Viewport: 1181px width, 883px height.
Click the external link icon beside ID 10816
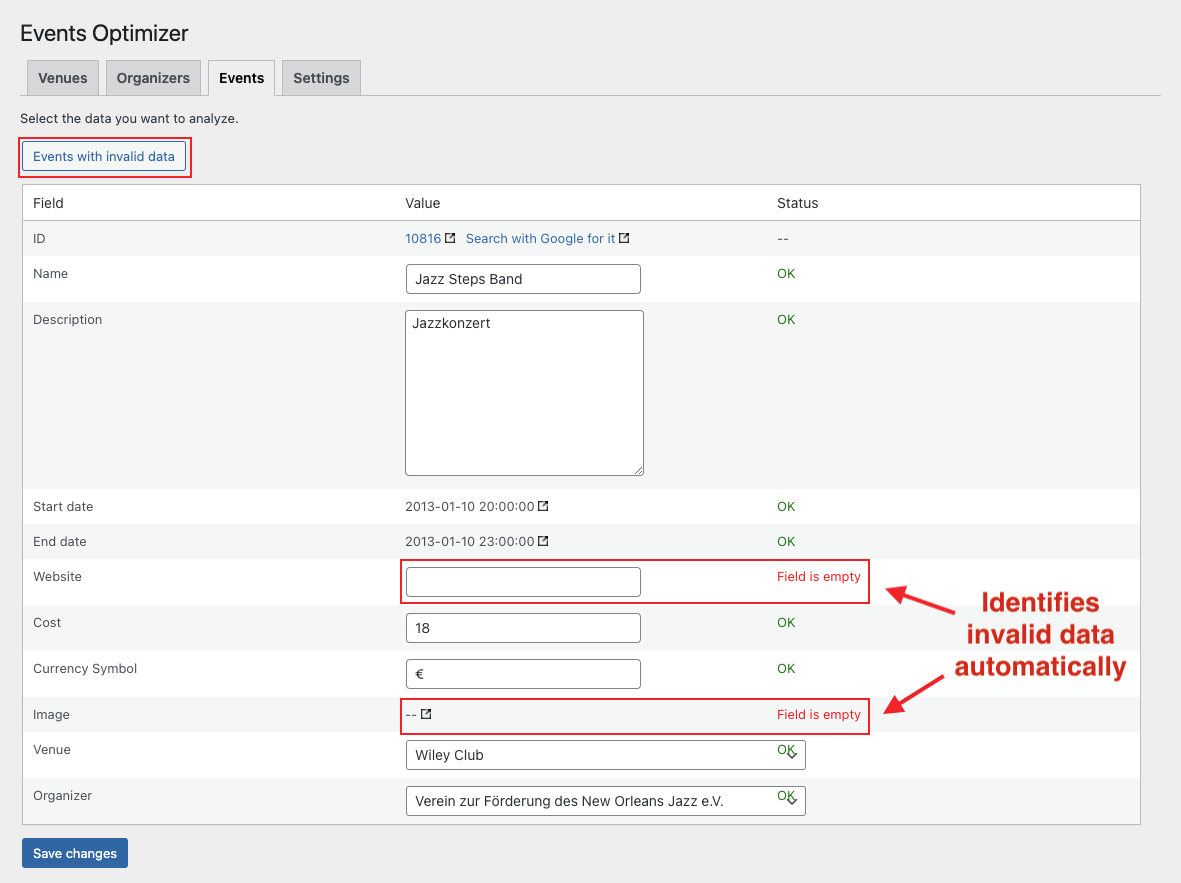[451, 238]
